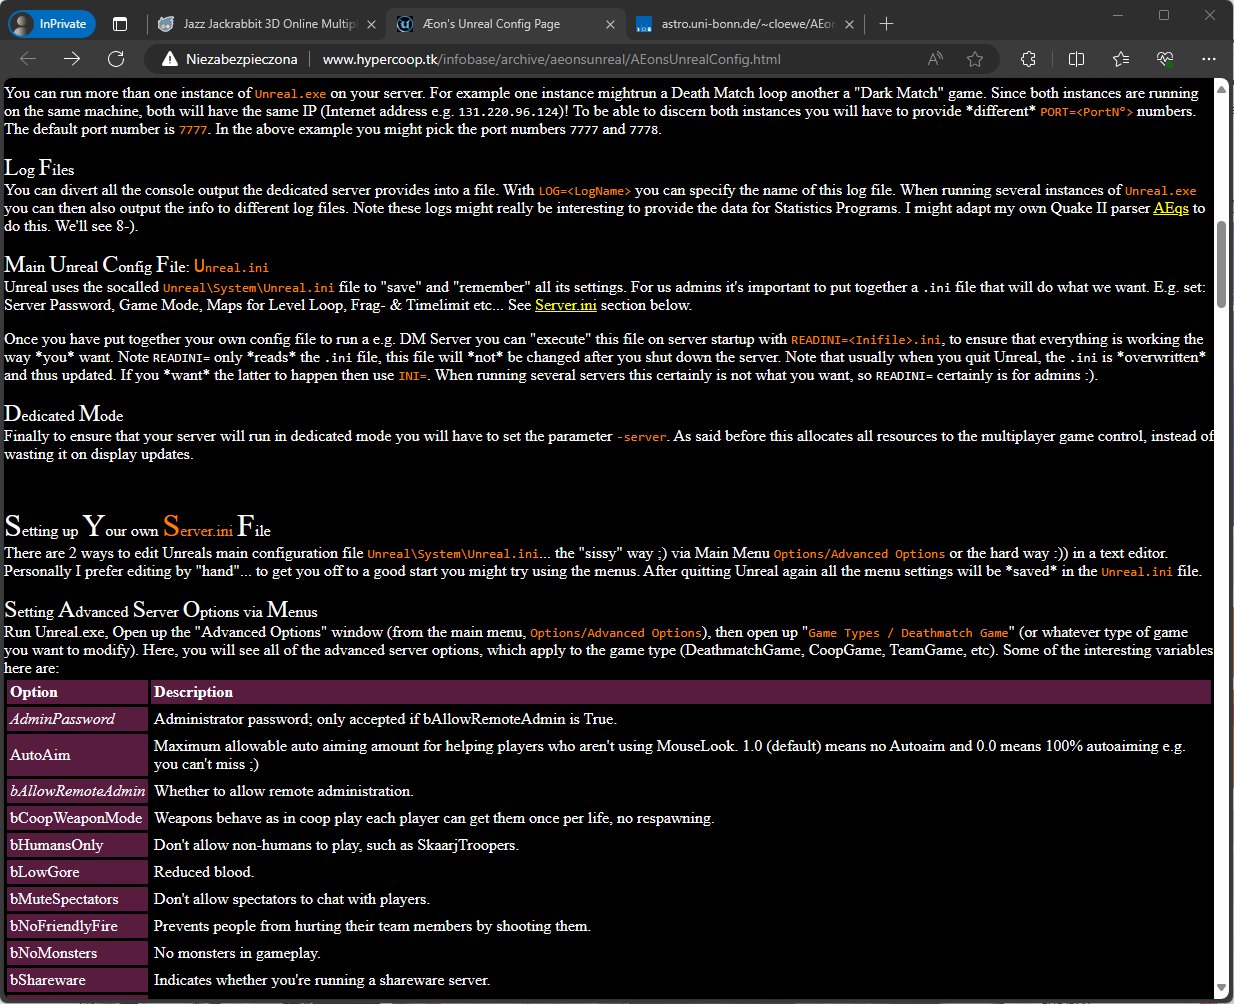The image size is (1234, 1004).
Task: Click the address bar URL
Action: point(551,59)
